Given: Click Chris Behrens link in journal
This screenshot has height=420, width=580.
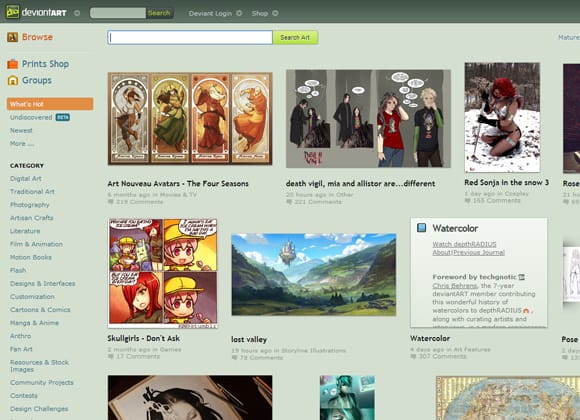Looking at the screenshot, I should coord(455,286).
